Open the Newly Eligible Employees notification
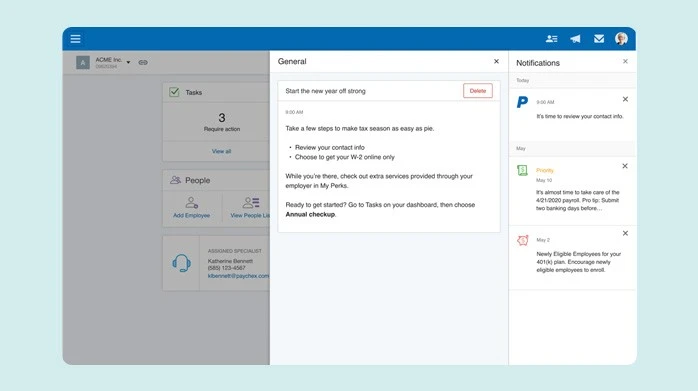Screen dimensions: 698x391 click(x=578, y=262)
